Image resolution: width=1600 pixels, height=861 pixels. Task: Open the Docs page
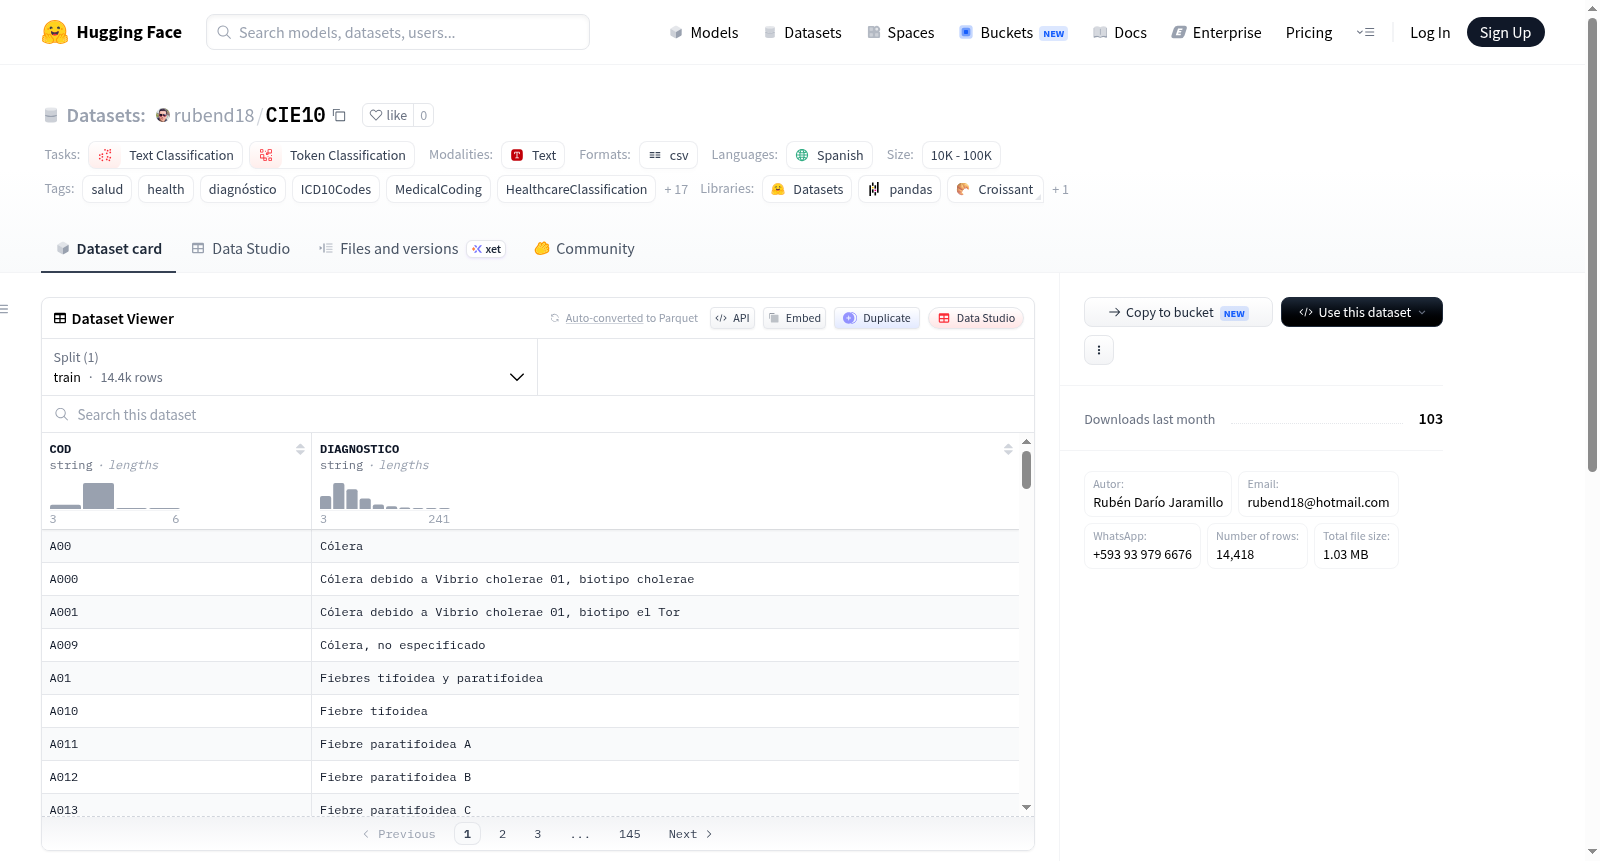pos(1120,32)
